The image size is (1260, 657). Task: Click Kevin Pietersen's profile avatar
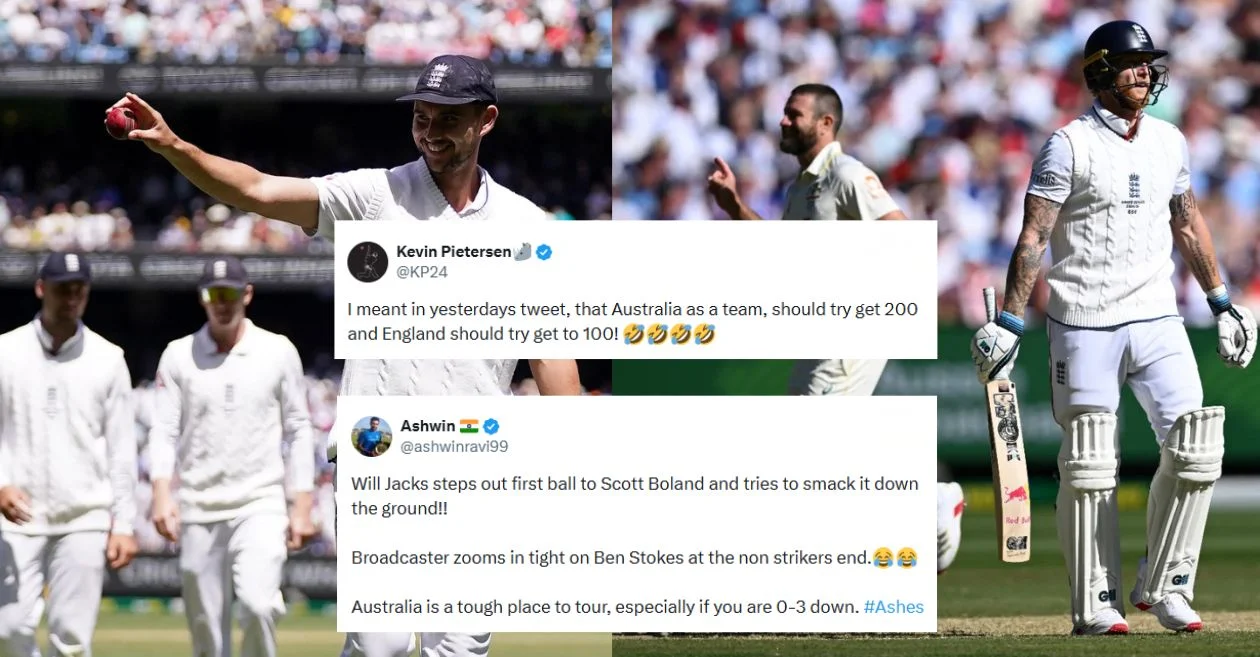(367, 261)
